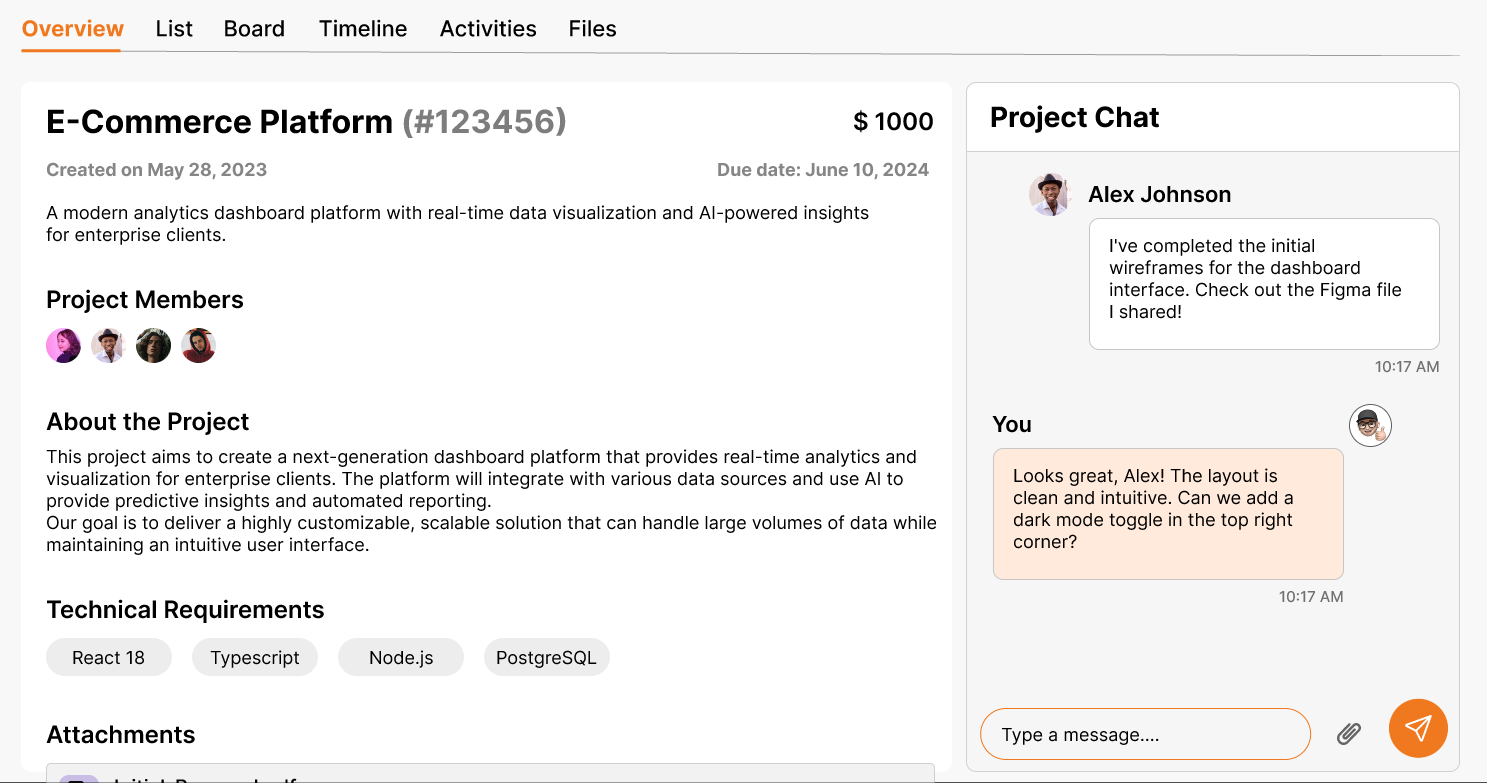
Task: Select "Due date: June 10, 2024" text
Action: point(823,170)
